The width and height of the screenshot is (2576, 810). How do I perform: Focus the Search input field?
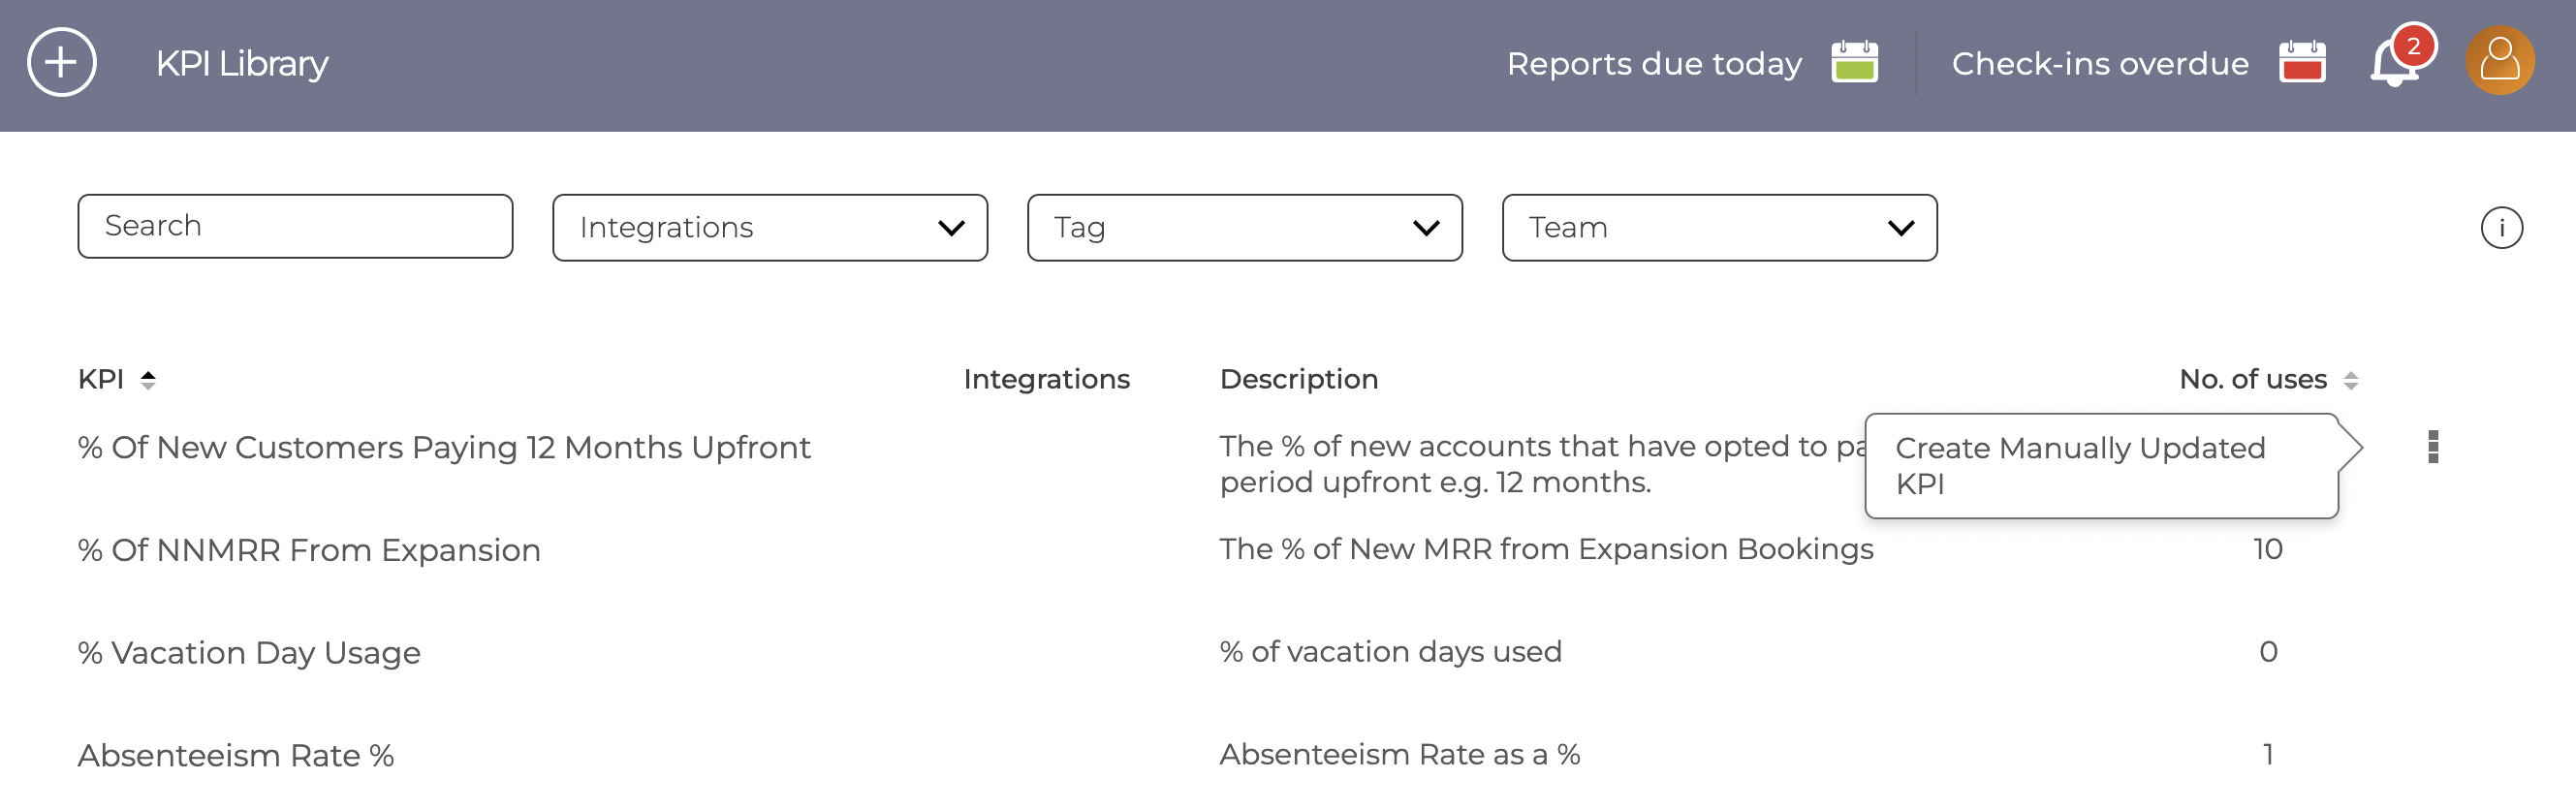295,227
